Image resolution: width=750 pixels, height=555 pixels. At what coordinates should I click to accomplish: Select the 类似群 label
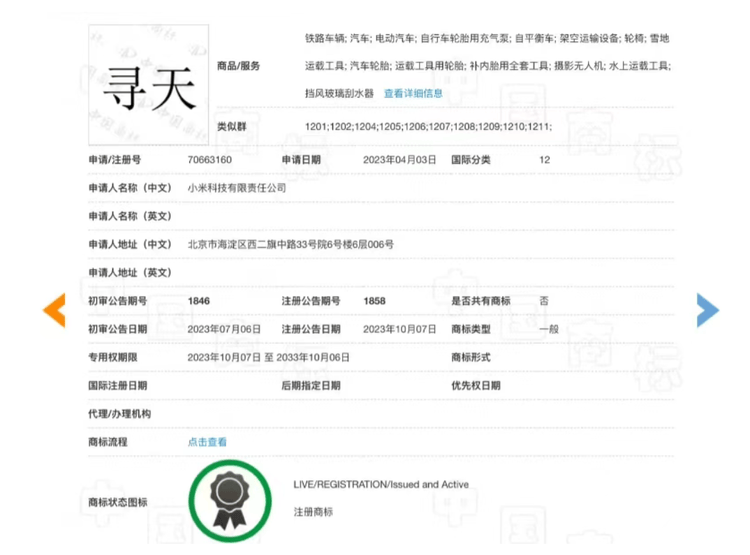(232, 127)
